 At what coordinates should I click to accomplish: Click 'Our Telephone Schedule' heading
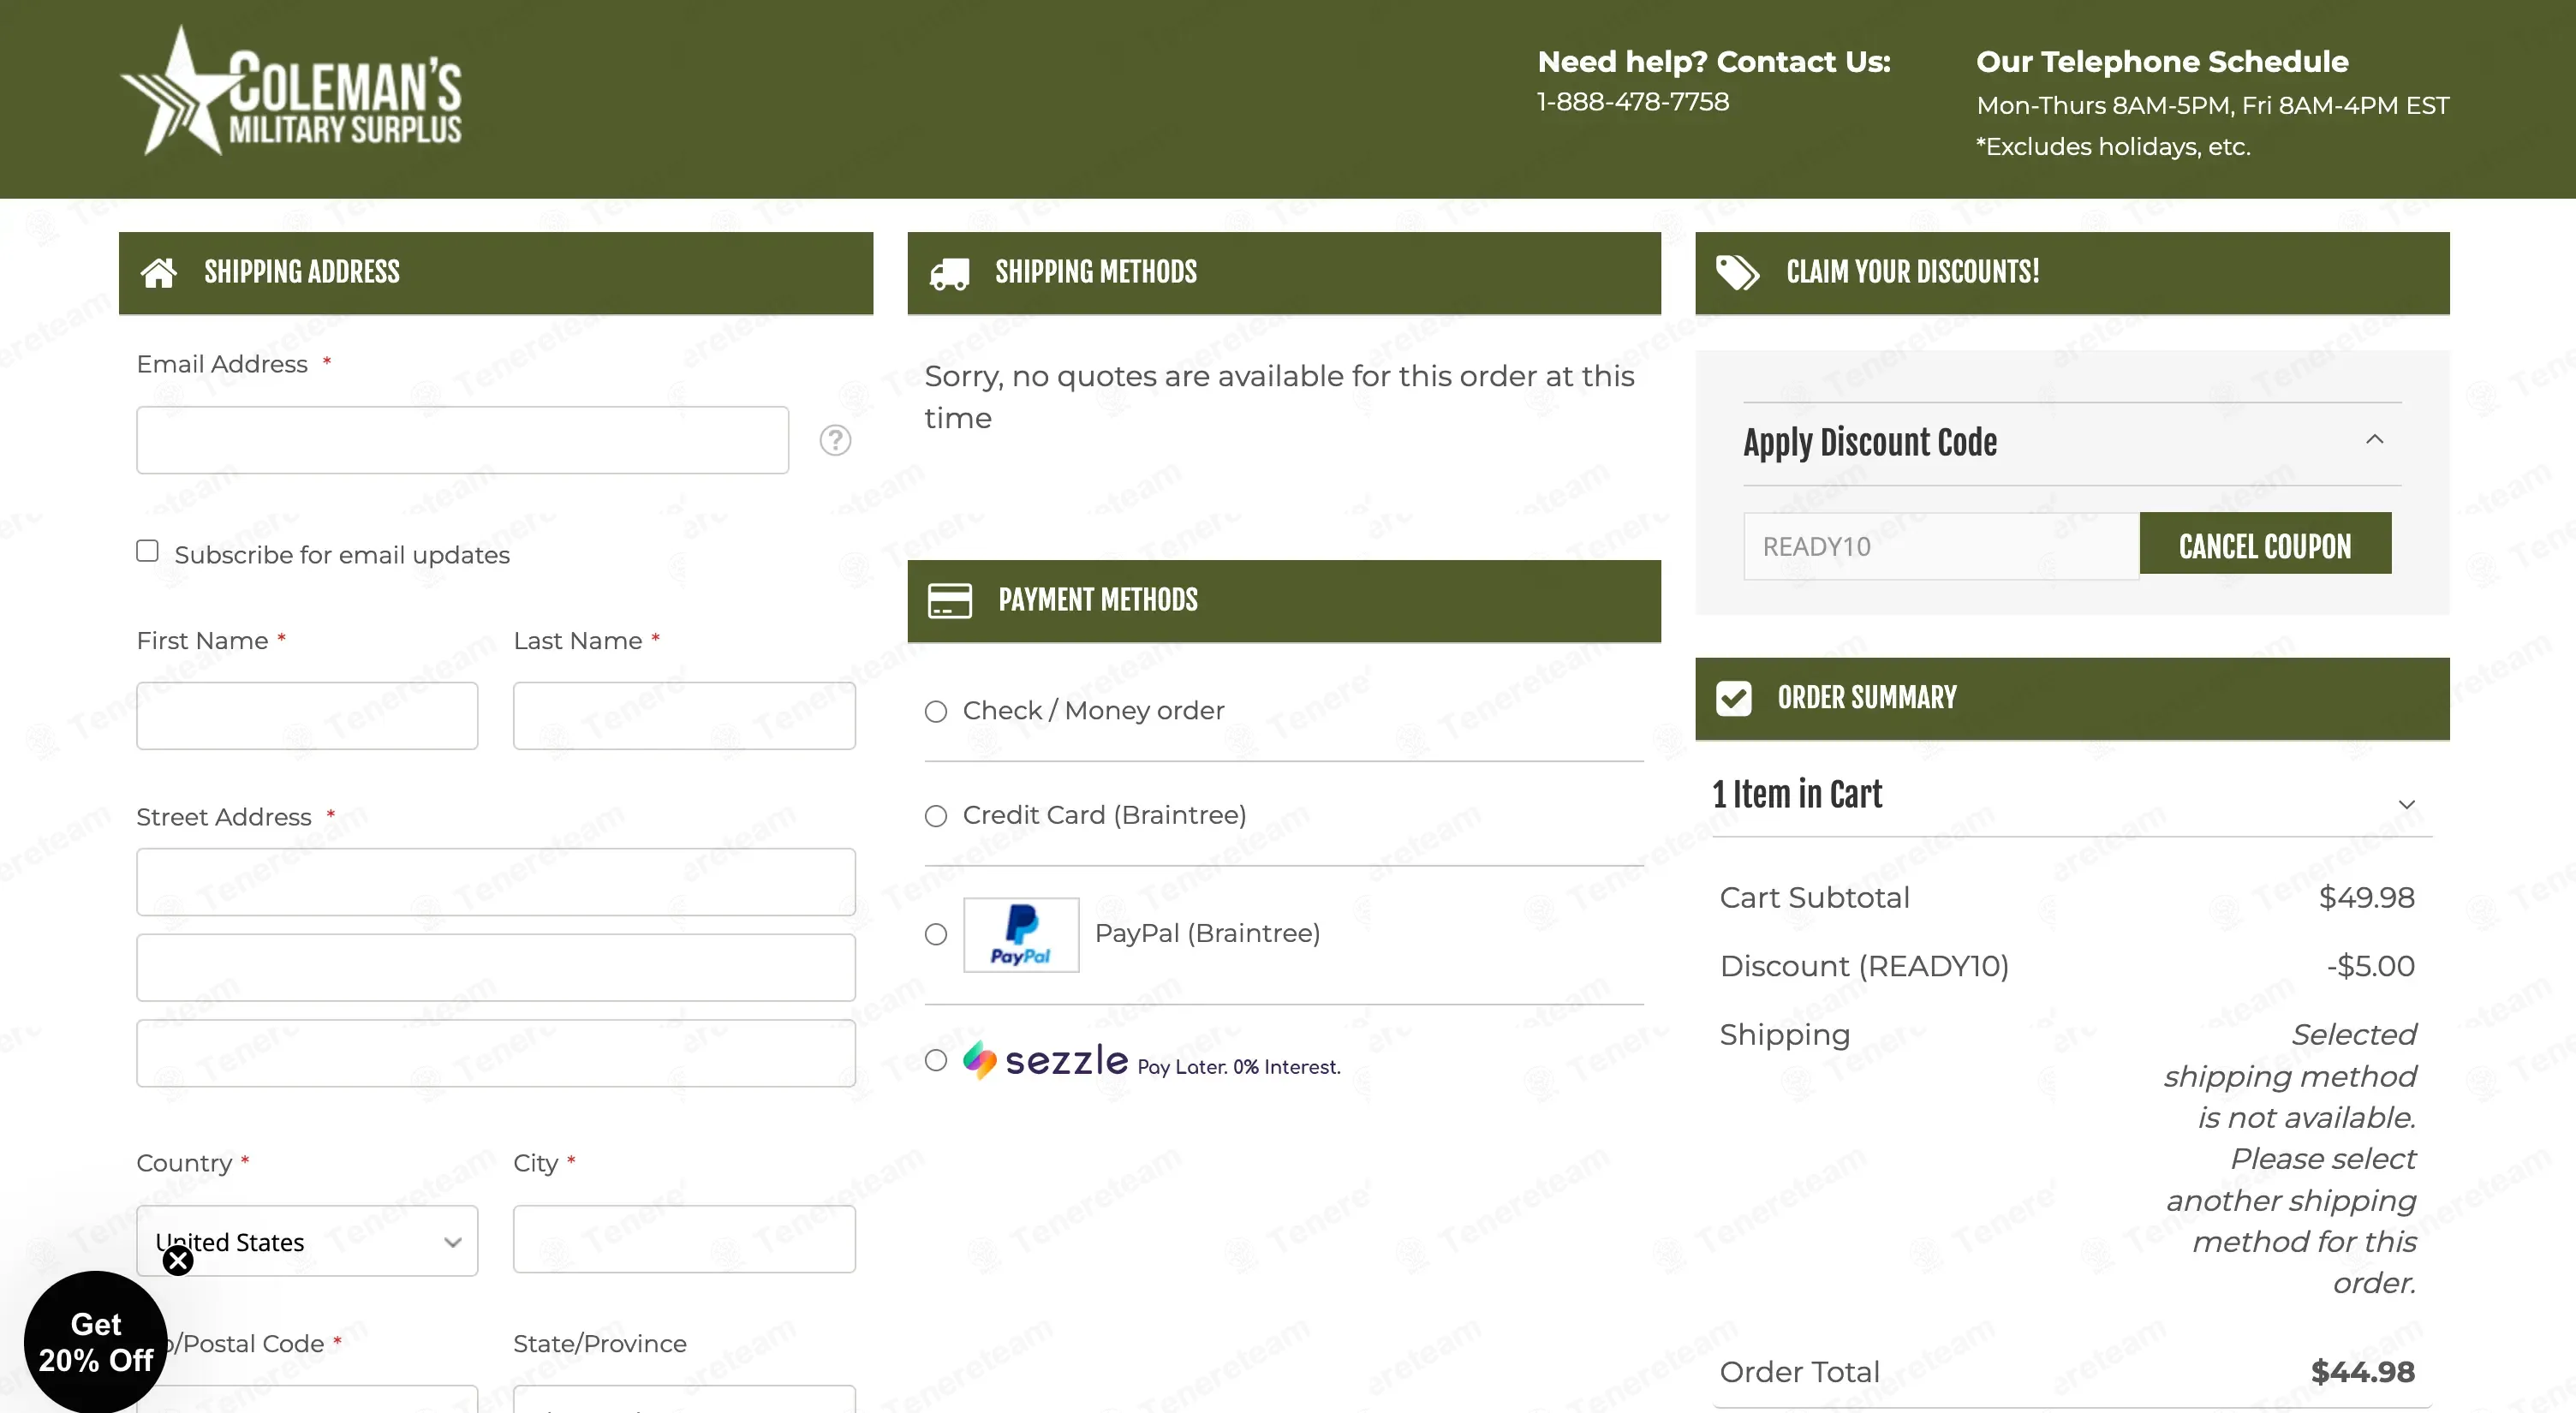[2162, 62]
